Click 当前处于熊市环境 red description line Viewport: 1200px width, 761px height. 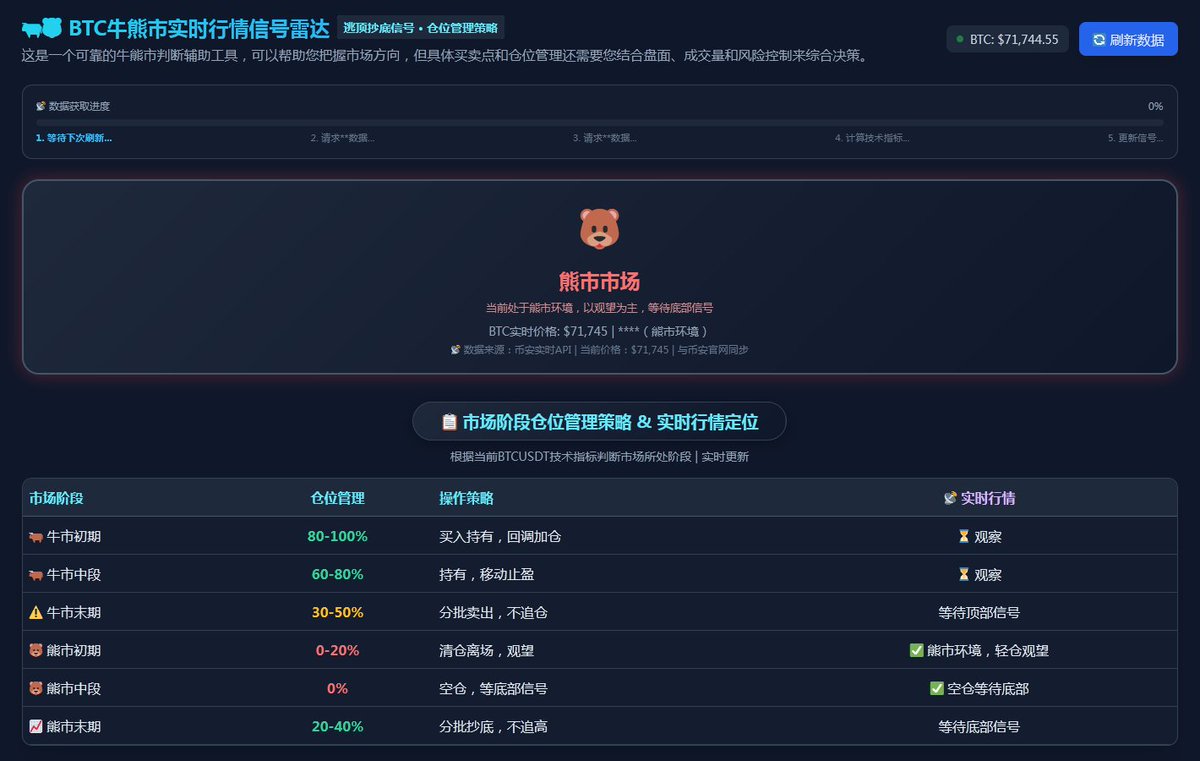click(599, 308)
